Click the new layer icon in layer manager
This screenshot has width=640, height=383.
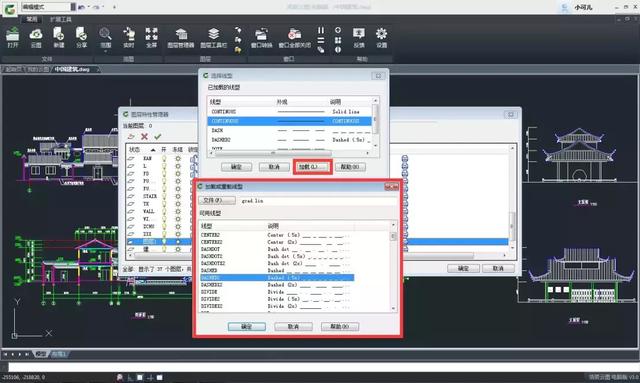[131, 136]
